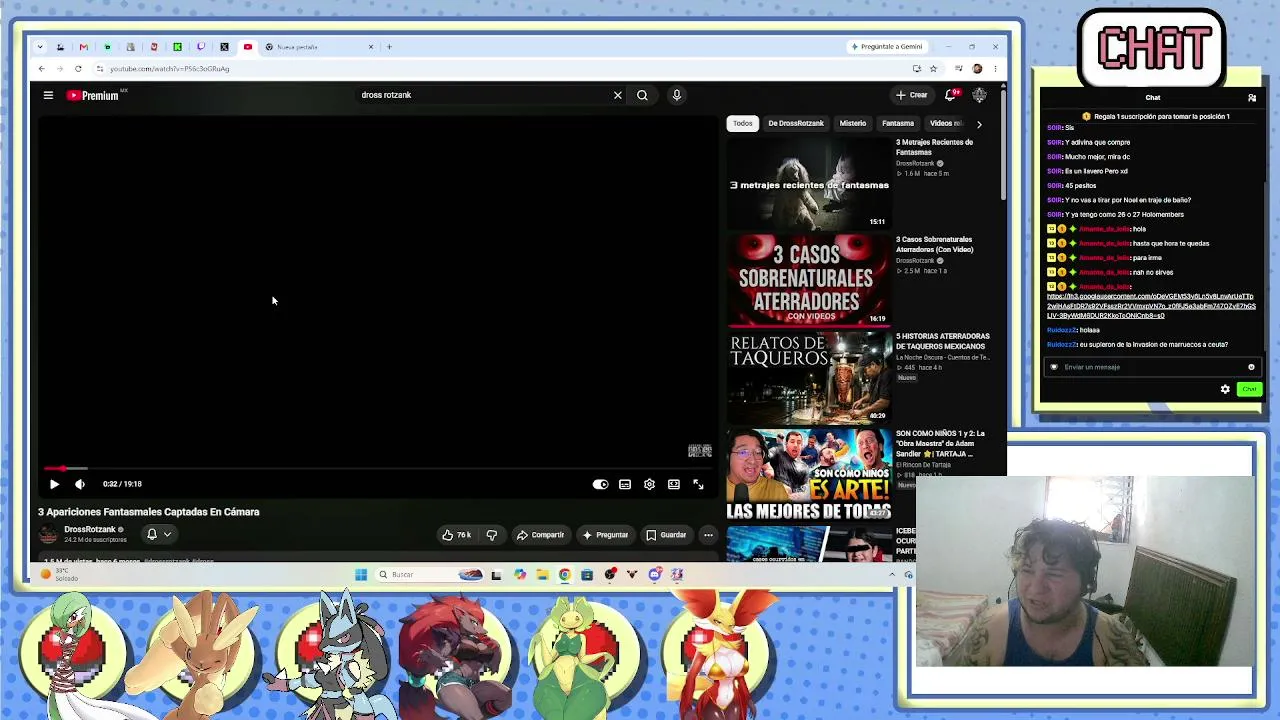Select the Fantasma filter chip

point(898,123)
